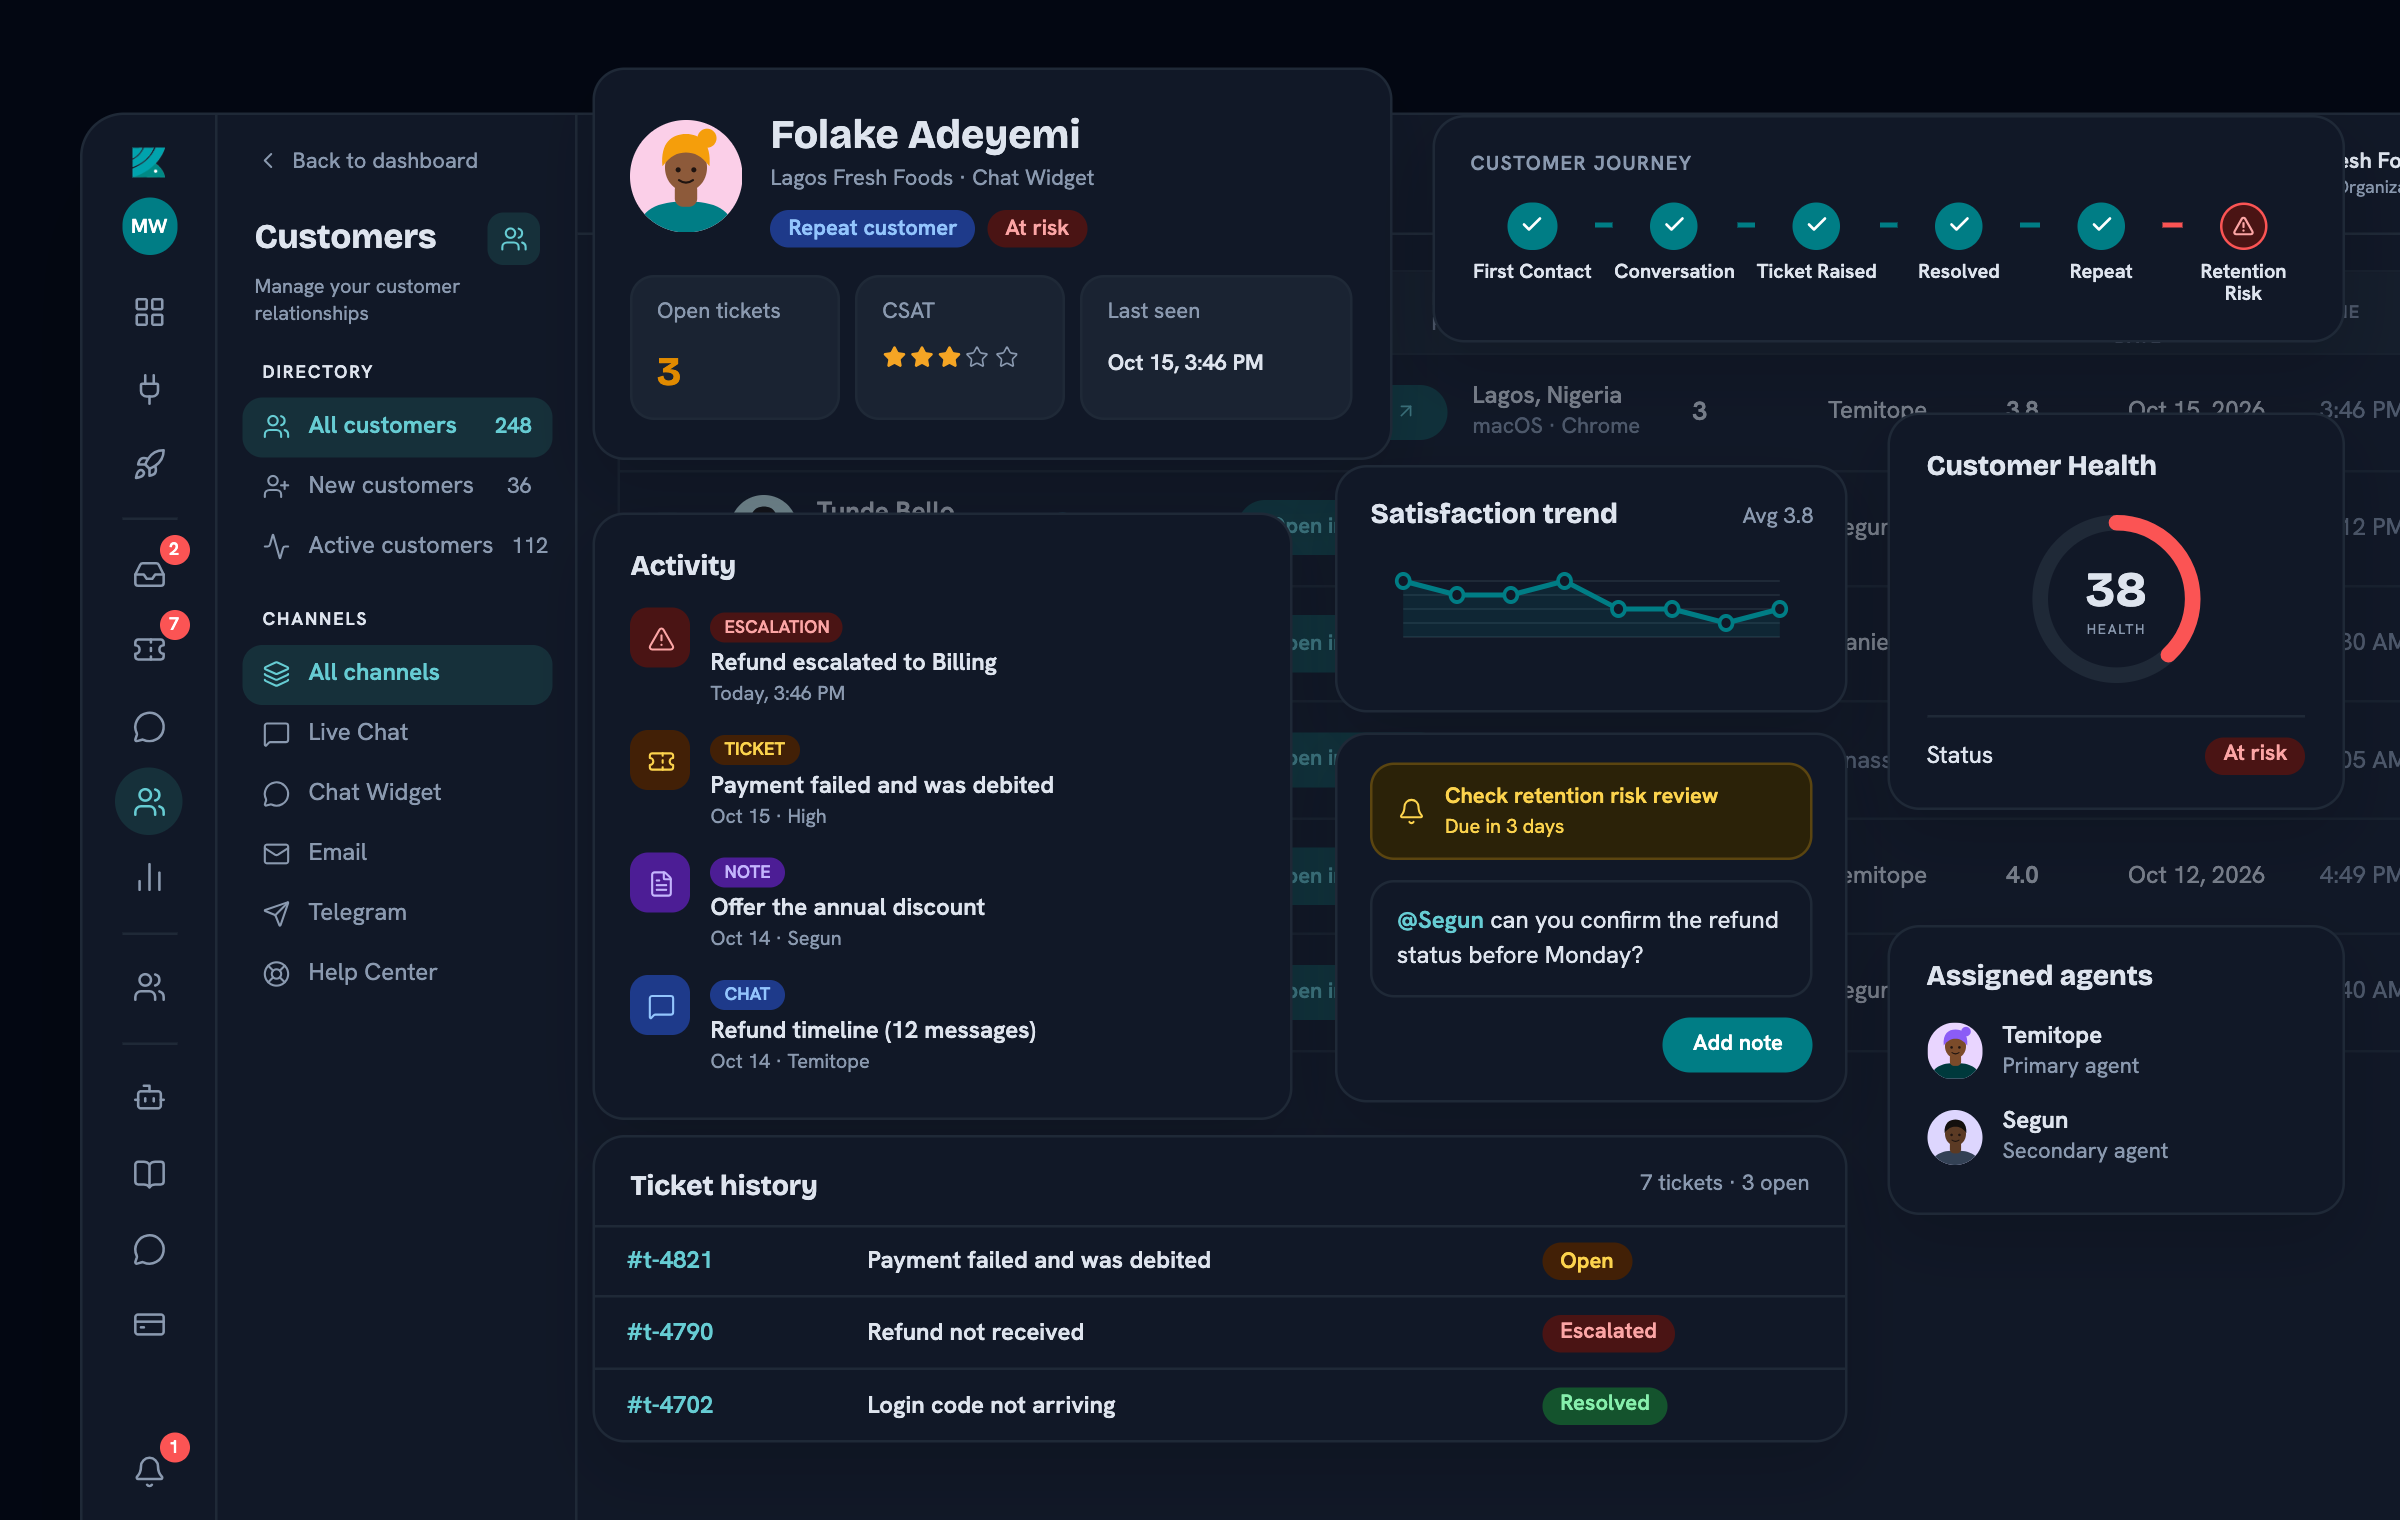Screen dimensions: 2400x1520
Task: Click the Retention Risk journey step icon
Action: (2243, 226)
